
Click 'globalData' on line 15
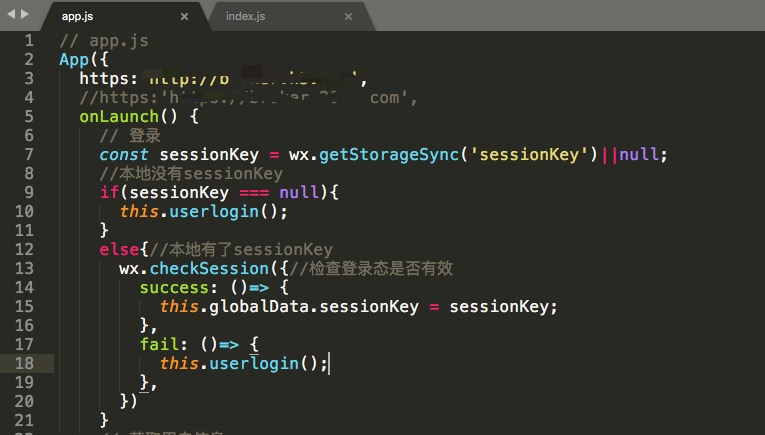(259, 307)
